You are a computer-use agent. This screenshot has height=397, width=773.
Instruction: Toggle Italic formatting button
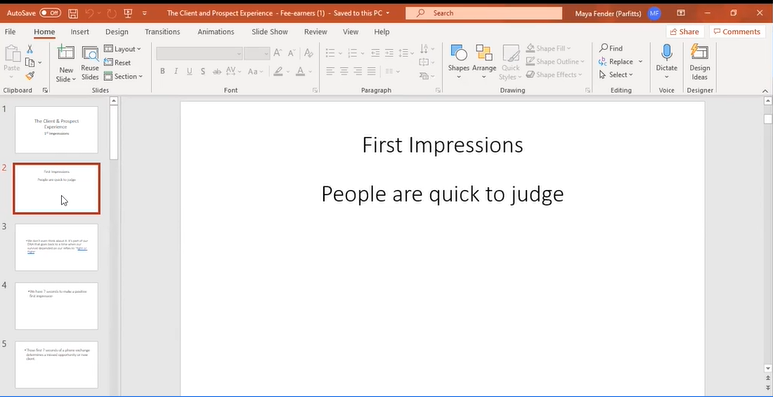[176, 72]
